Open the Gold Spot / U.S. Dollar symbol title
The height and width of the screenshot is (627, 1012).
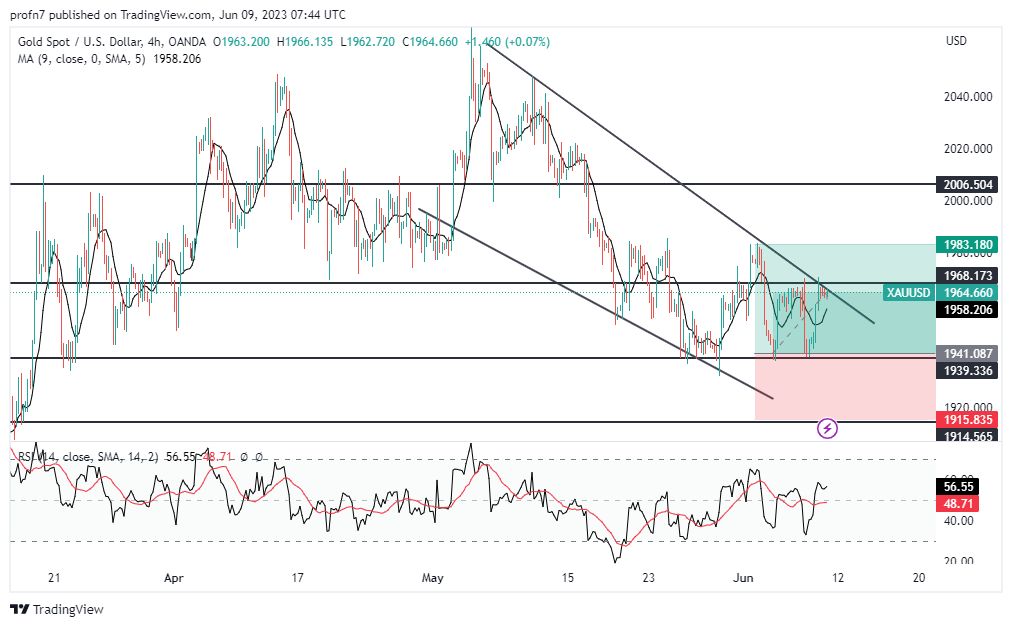point(80,42)
